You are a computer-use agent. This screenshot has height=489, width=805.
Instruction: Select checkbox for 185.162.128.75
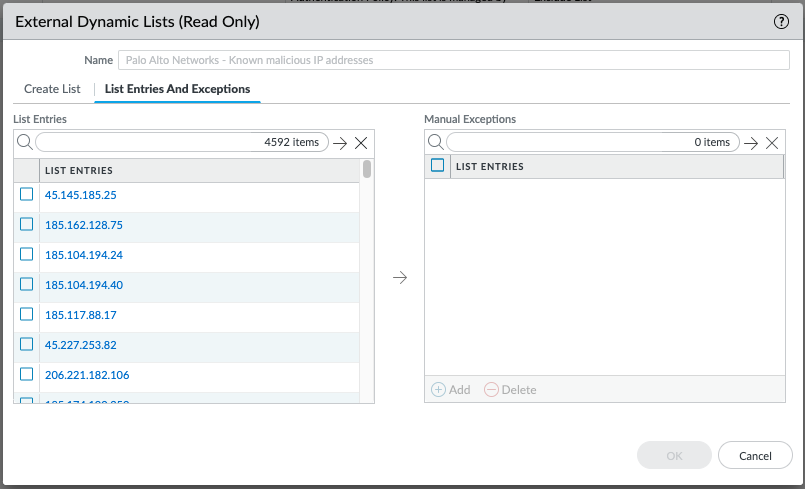[27, 224]
